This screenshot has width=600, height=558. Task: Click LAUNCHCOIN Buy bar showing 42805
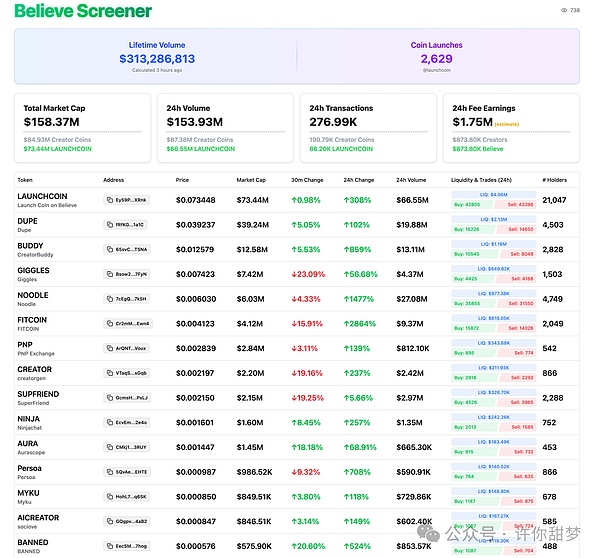click(472, 204)
